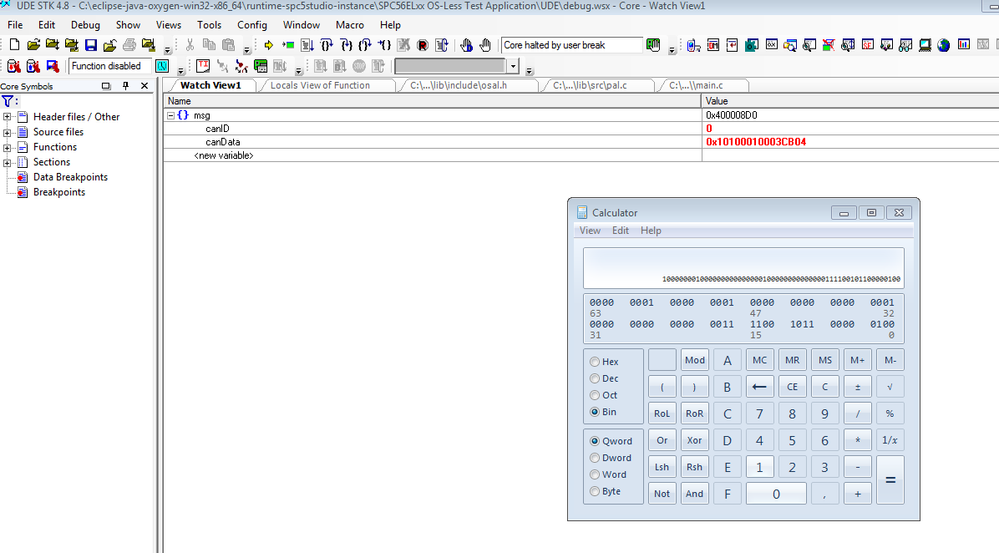
Task: Click the hand with blue B breakpoint icon
Action: pyautogui.click(x=466, y=45)
